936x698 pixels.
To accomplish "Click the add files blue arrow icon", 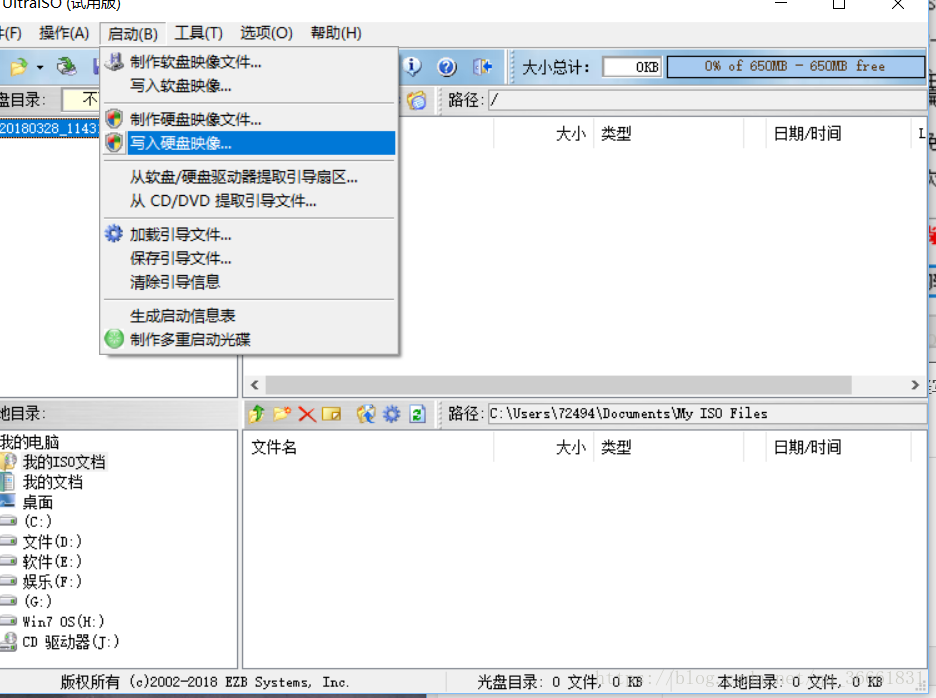I will [x=366, y=413].
